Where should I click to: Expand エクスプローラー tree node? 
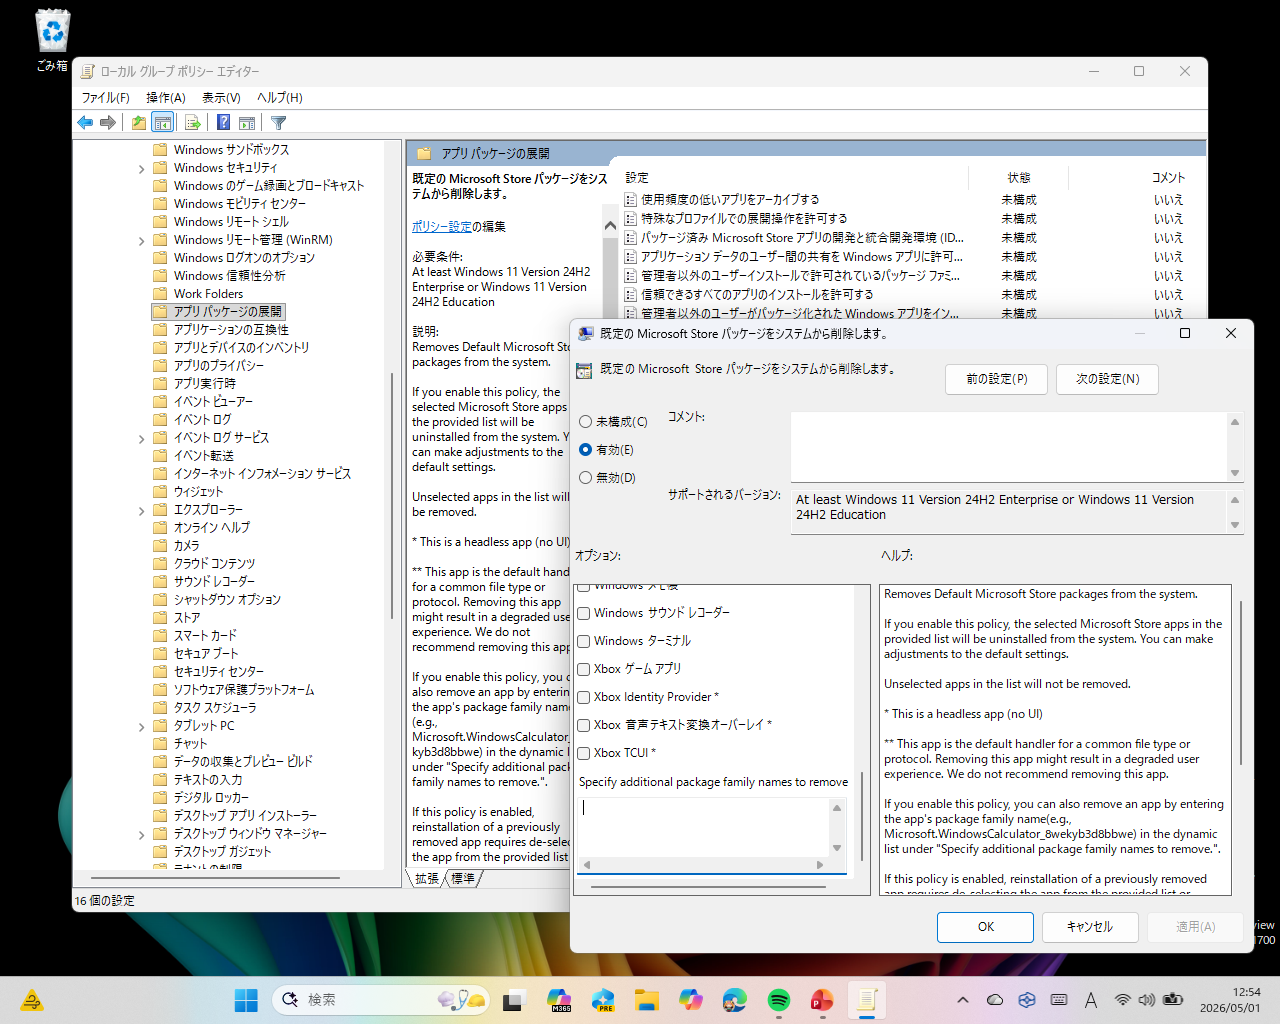(x=141, y=511)
